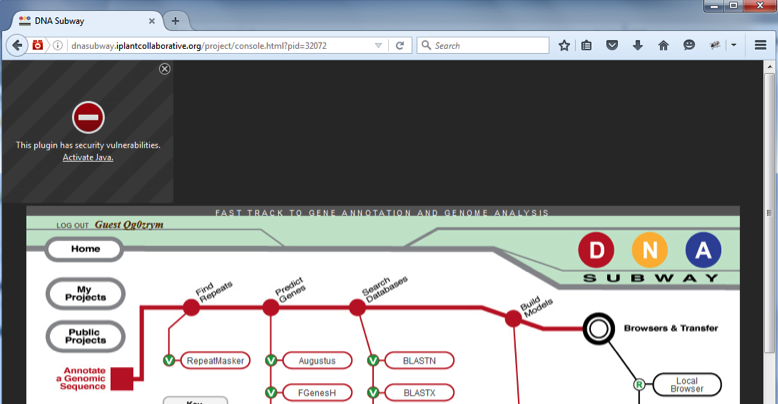Bookmark this page with the star icon

564,46
